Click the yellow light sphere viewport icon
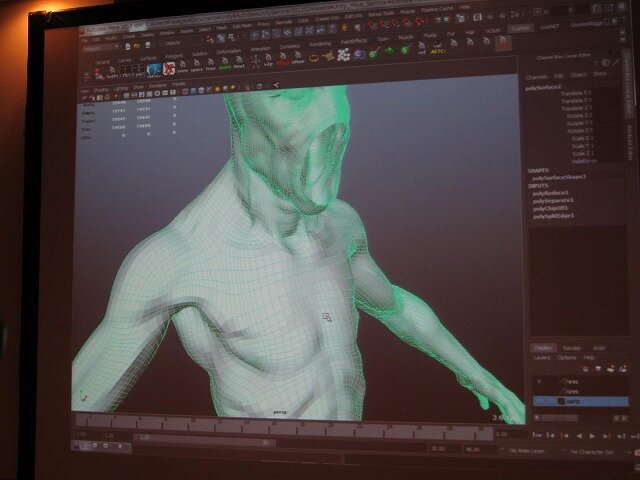Viewport: 640px width, 480px height. point(217,89)
